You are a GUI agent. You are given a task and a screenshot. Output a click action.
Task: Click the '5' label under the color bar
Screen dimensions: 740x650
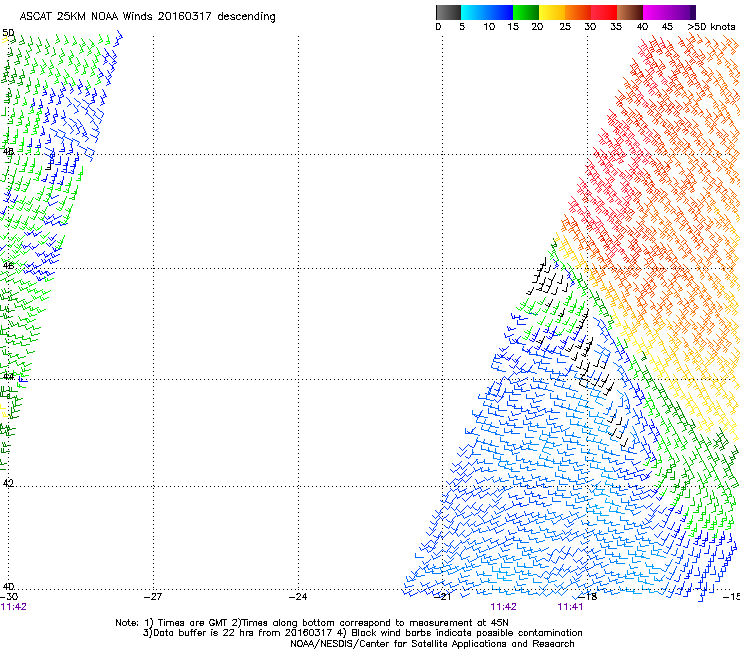point(462,27)
